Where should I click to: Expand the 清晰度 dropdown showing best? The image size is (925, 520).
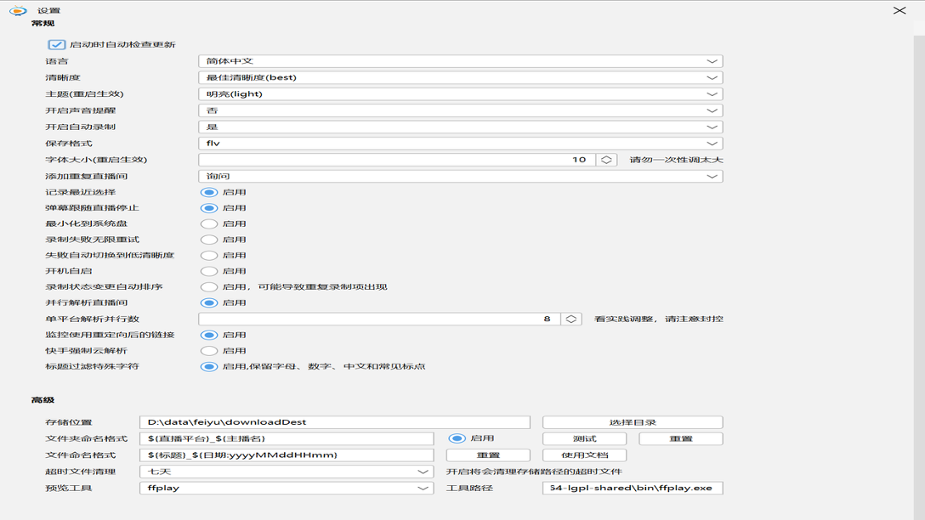tap(460, 77)
